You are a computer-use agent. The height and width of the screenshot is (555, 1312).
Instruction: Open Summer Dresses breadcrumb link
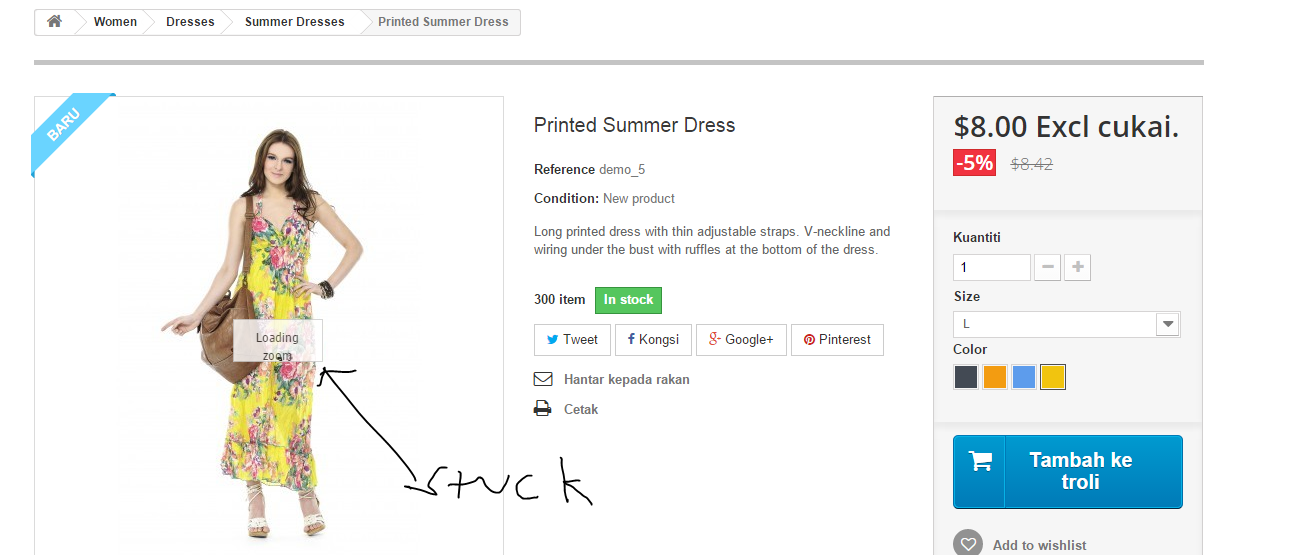294,22
